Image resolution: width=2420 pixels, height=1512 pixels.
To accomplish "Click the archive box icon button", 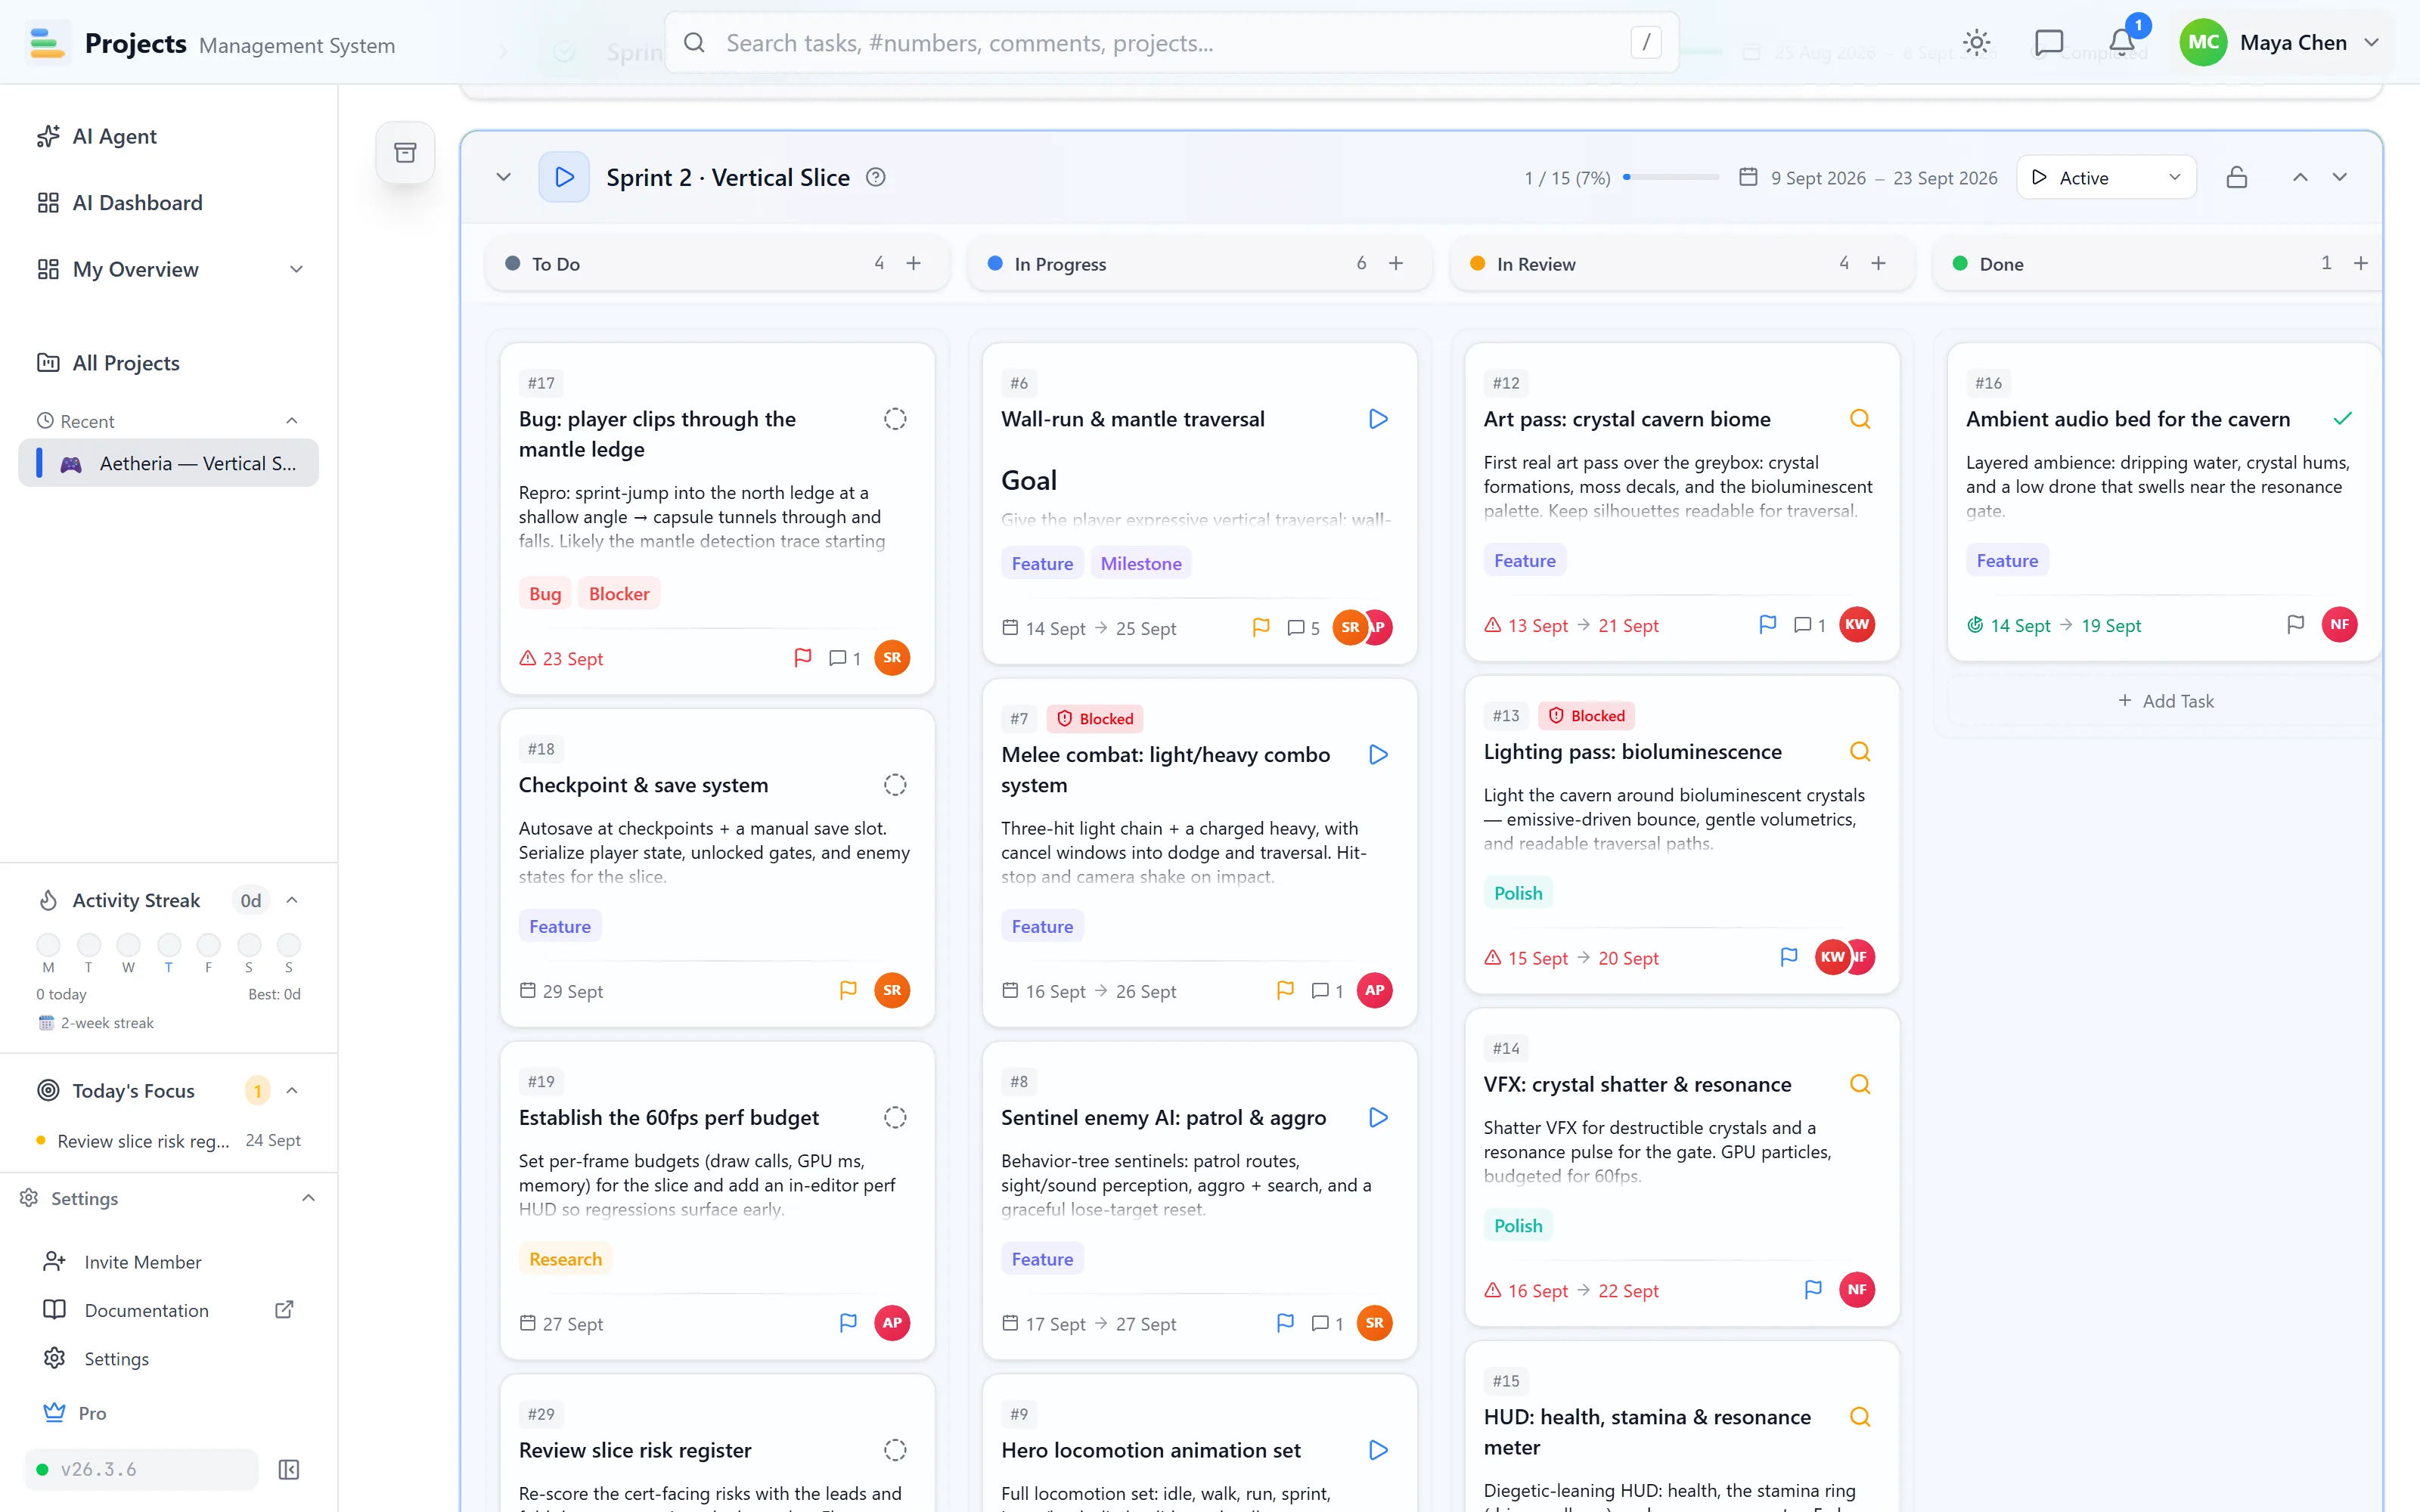I will coord(405,153).
